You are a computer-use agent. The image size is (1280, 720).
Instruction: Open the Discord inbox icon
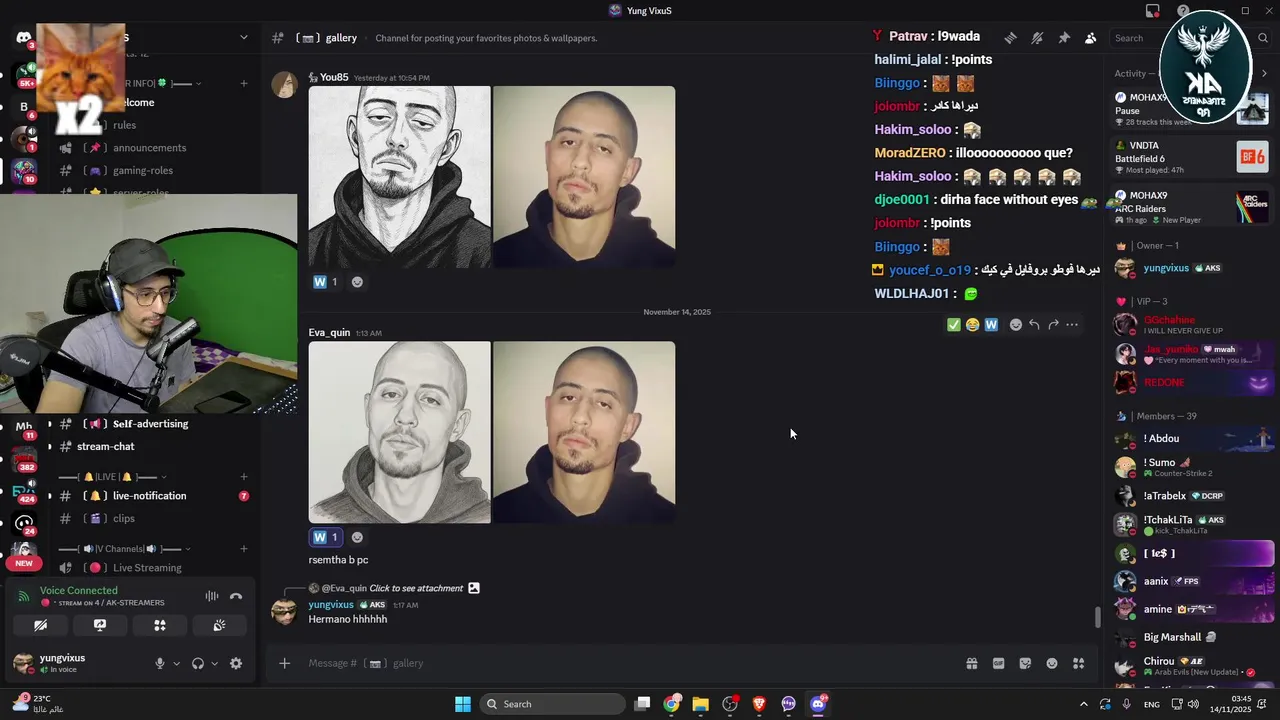[x=1153, y=11]
